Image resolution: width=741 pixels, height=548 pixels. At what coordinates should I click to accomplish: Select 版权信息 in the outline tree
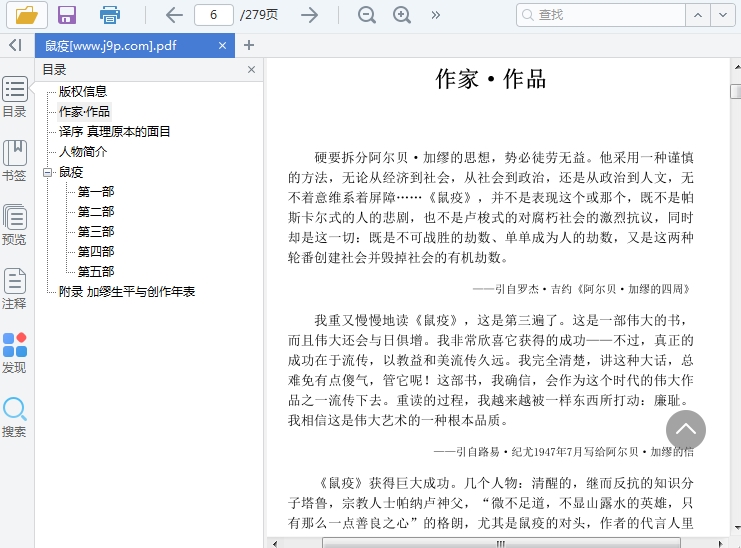coord(83,91)
